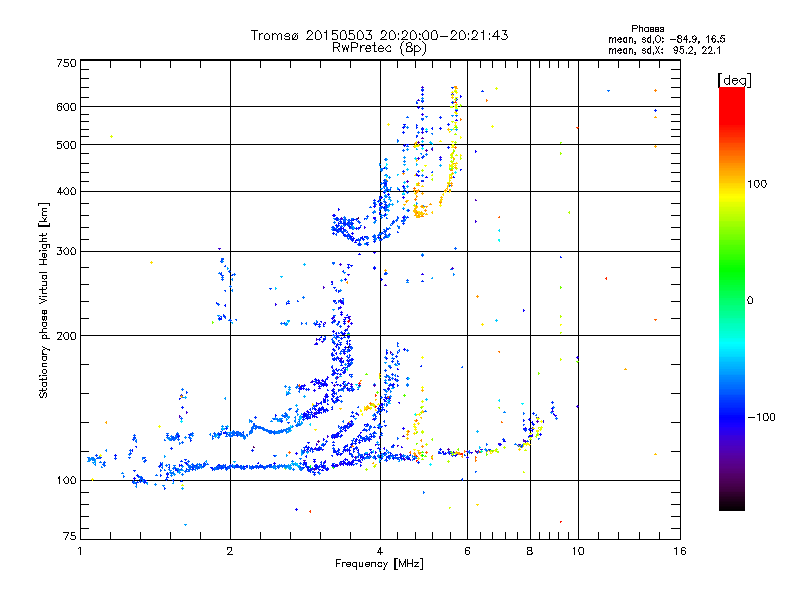
Task: Click the x-axis tick label "10"
Action: tap(578, 551)
